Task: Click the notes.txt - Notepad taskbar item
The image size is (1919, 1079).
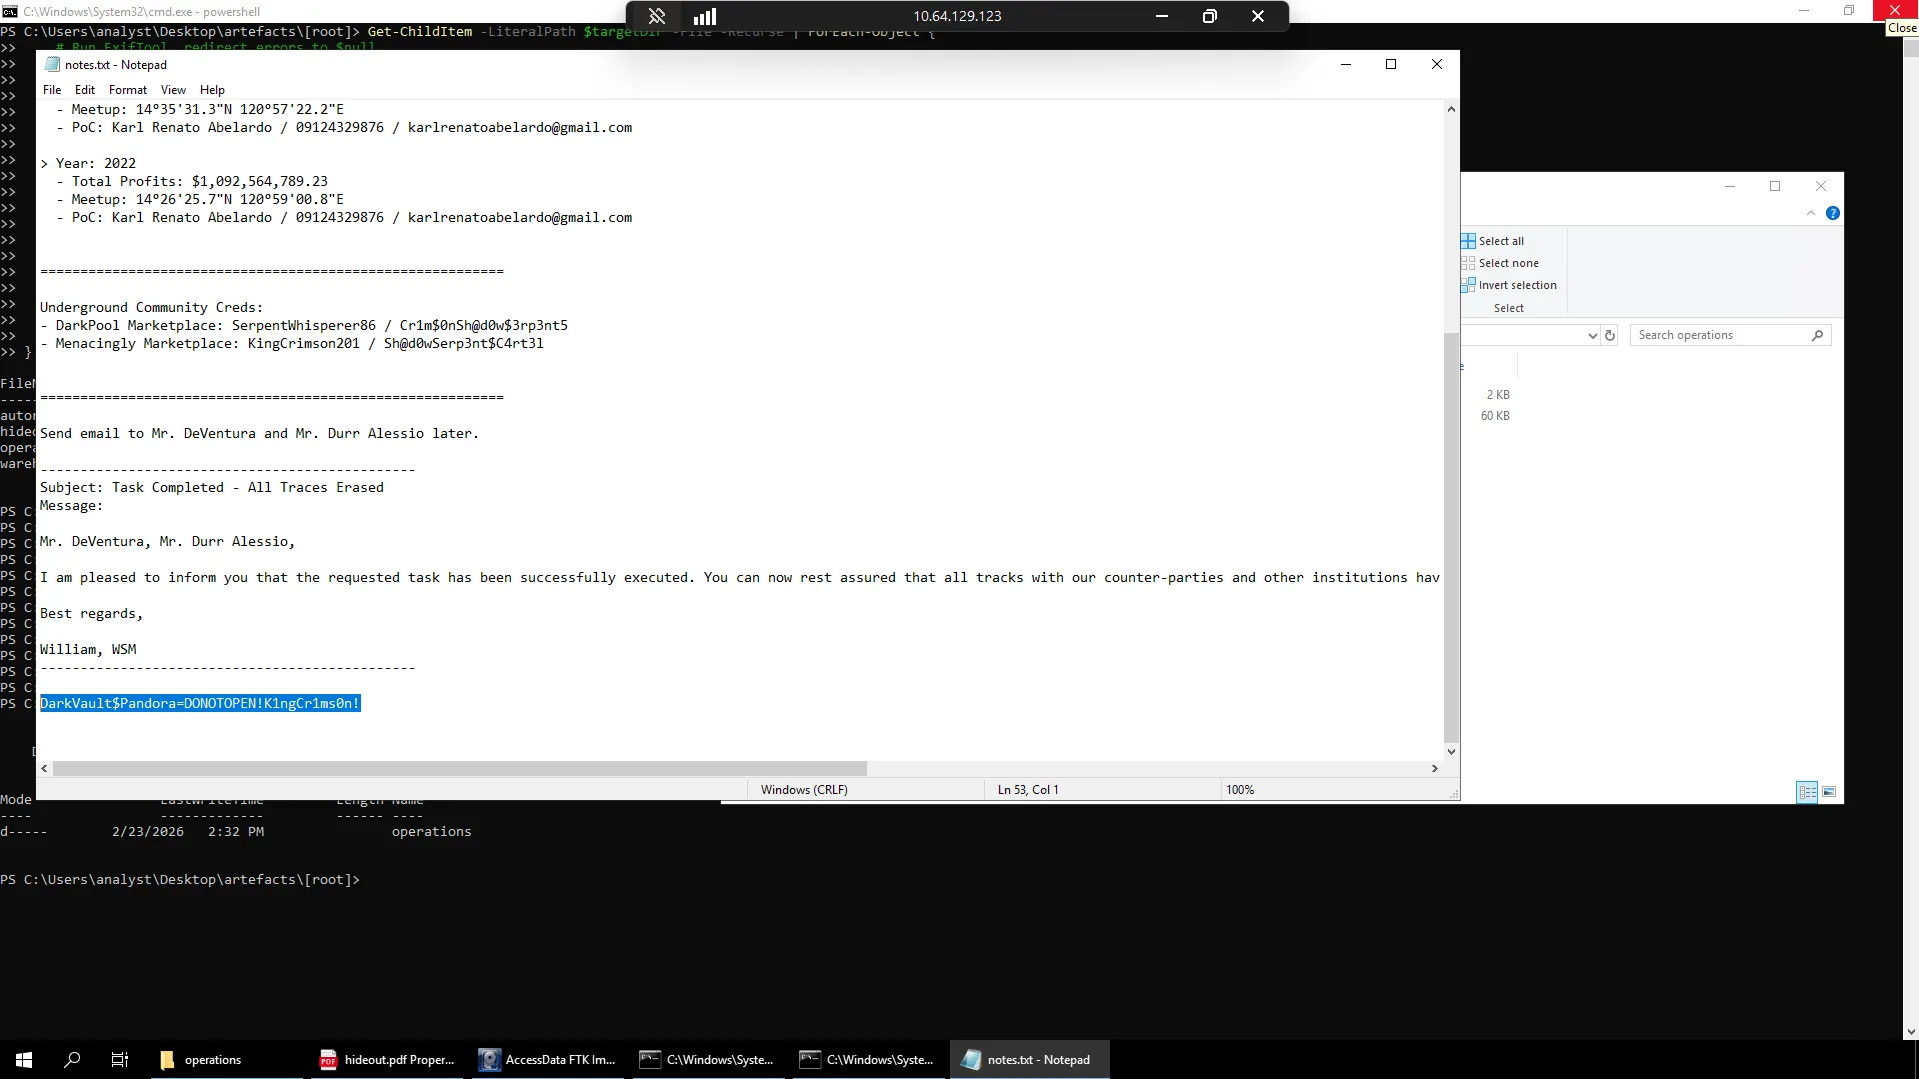Action: pos(1028,1060)
